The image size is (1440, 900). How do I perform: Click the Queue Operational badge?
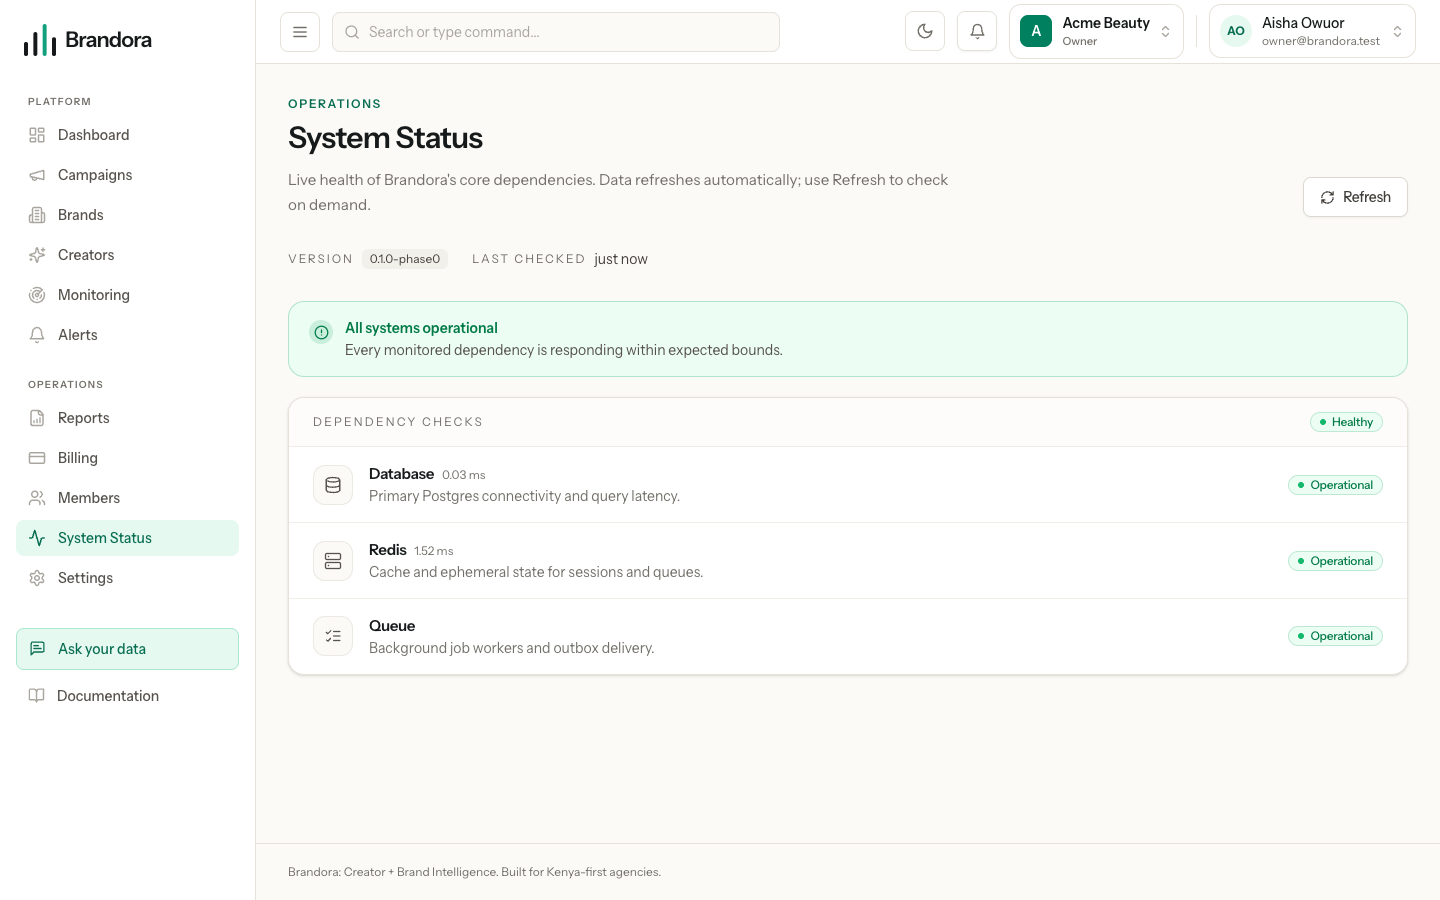pos(1335,636)
